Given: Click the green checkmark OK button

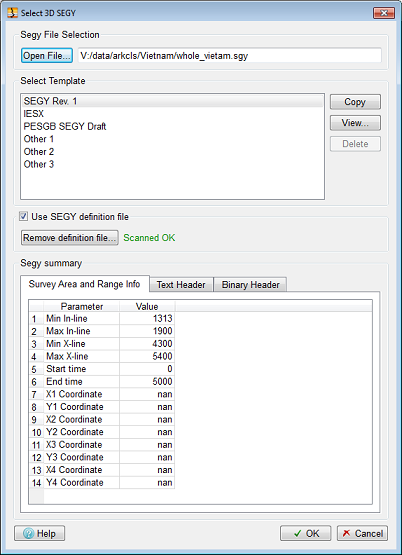Looking at the screenshot, I should click(306, 533).
